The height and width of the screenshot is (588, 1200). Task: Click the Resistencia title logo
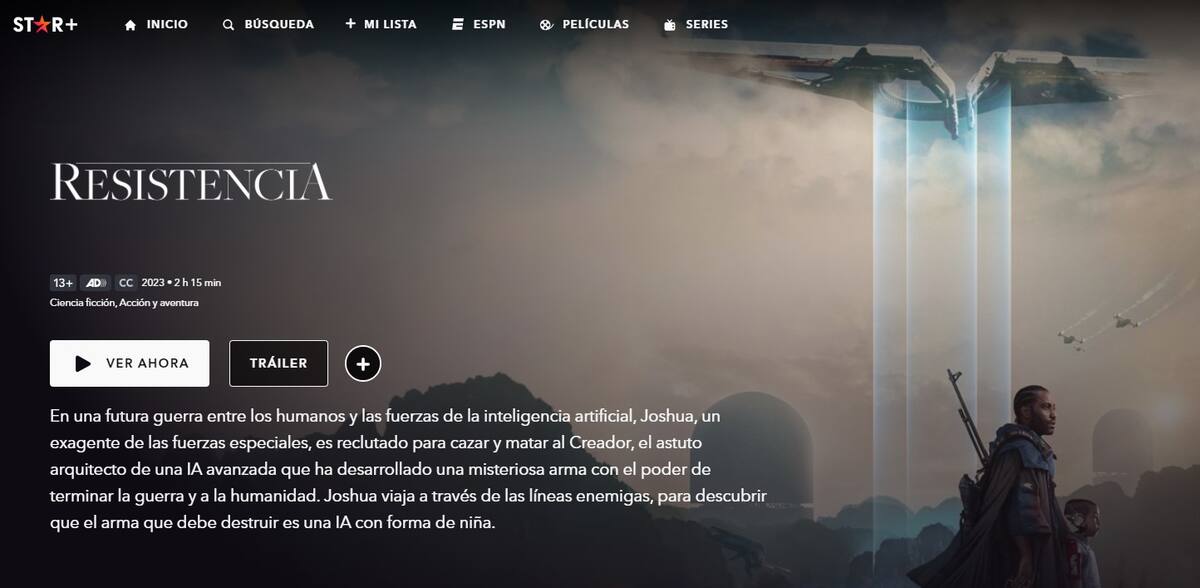point(191,182)
